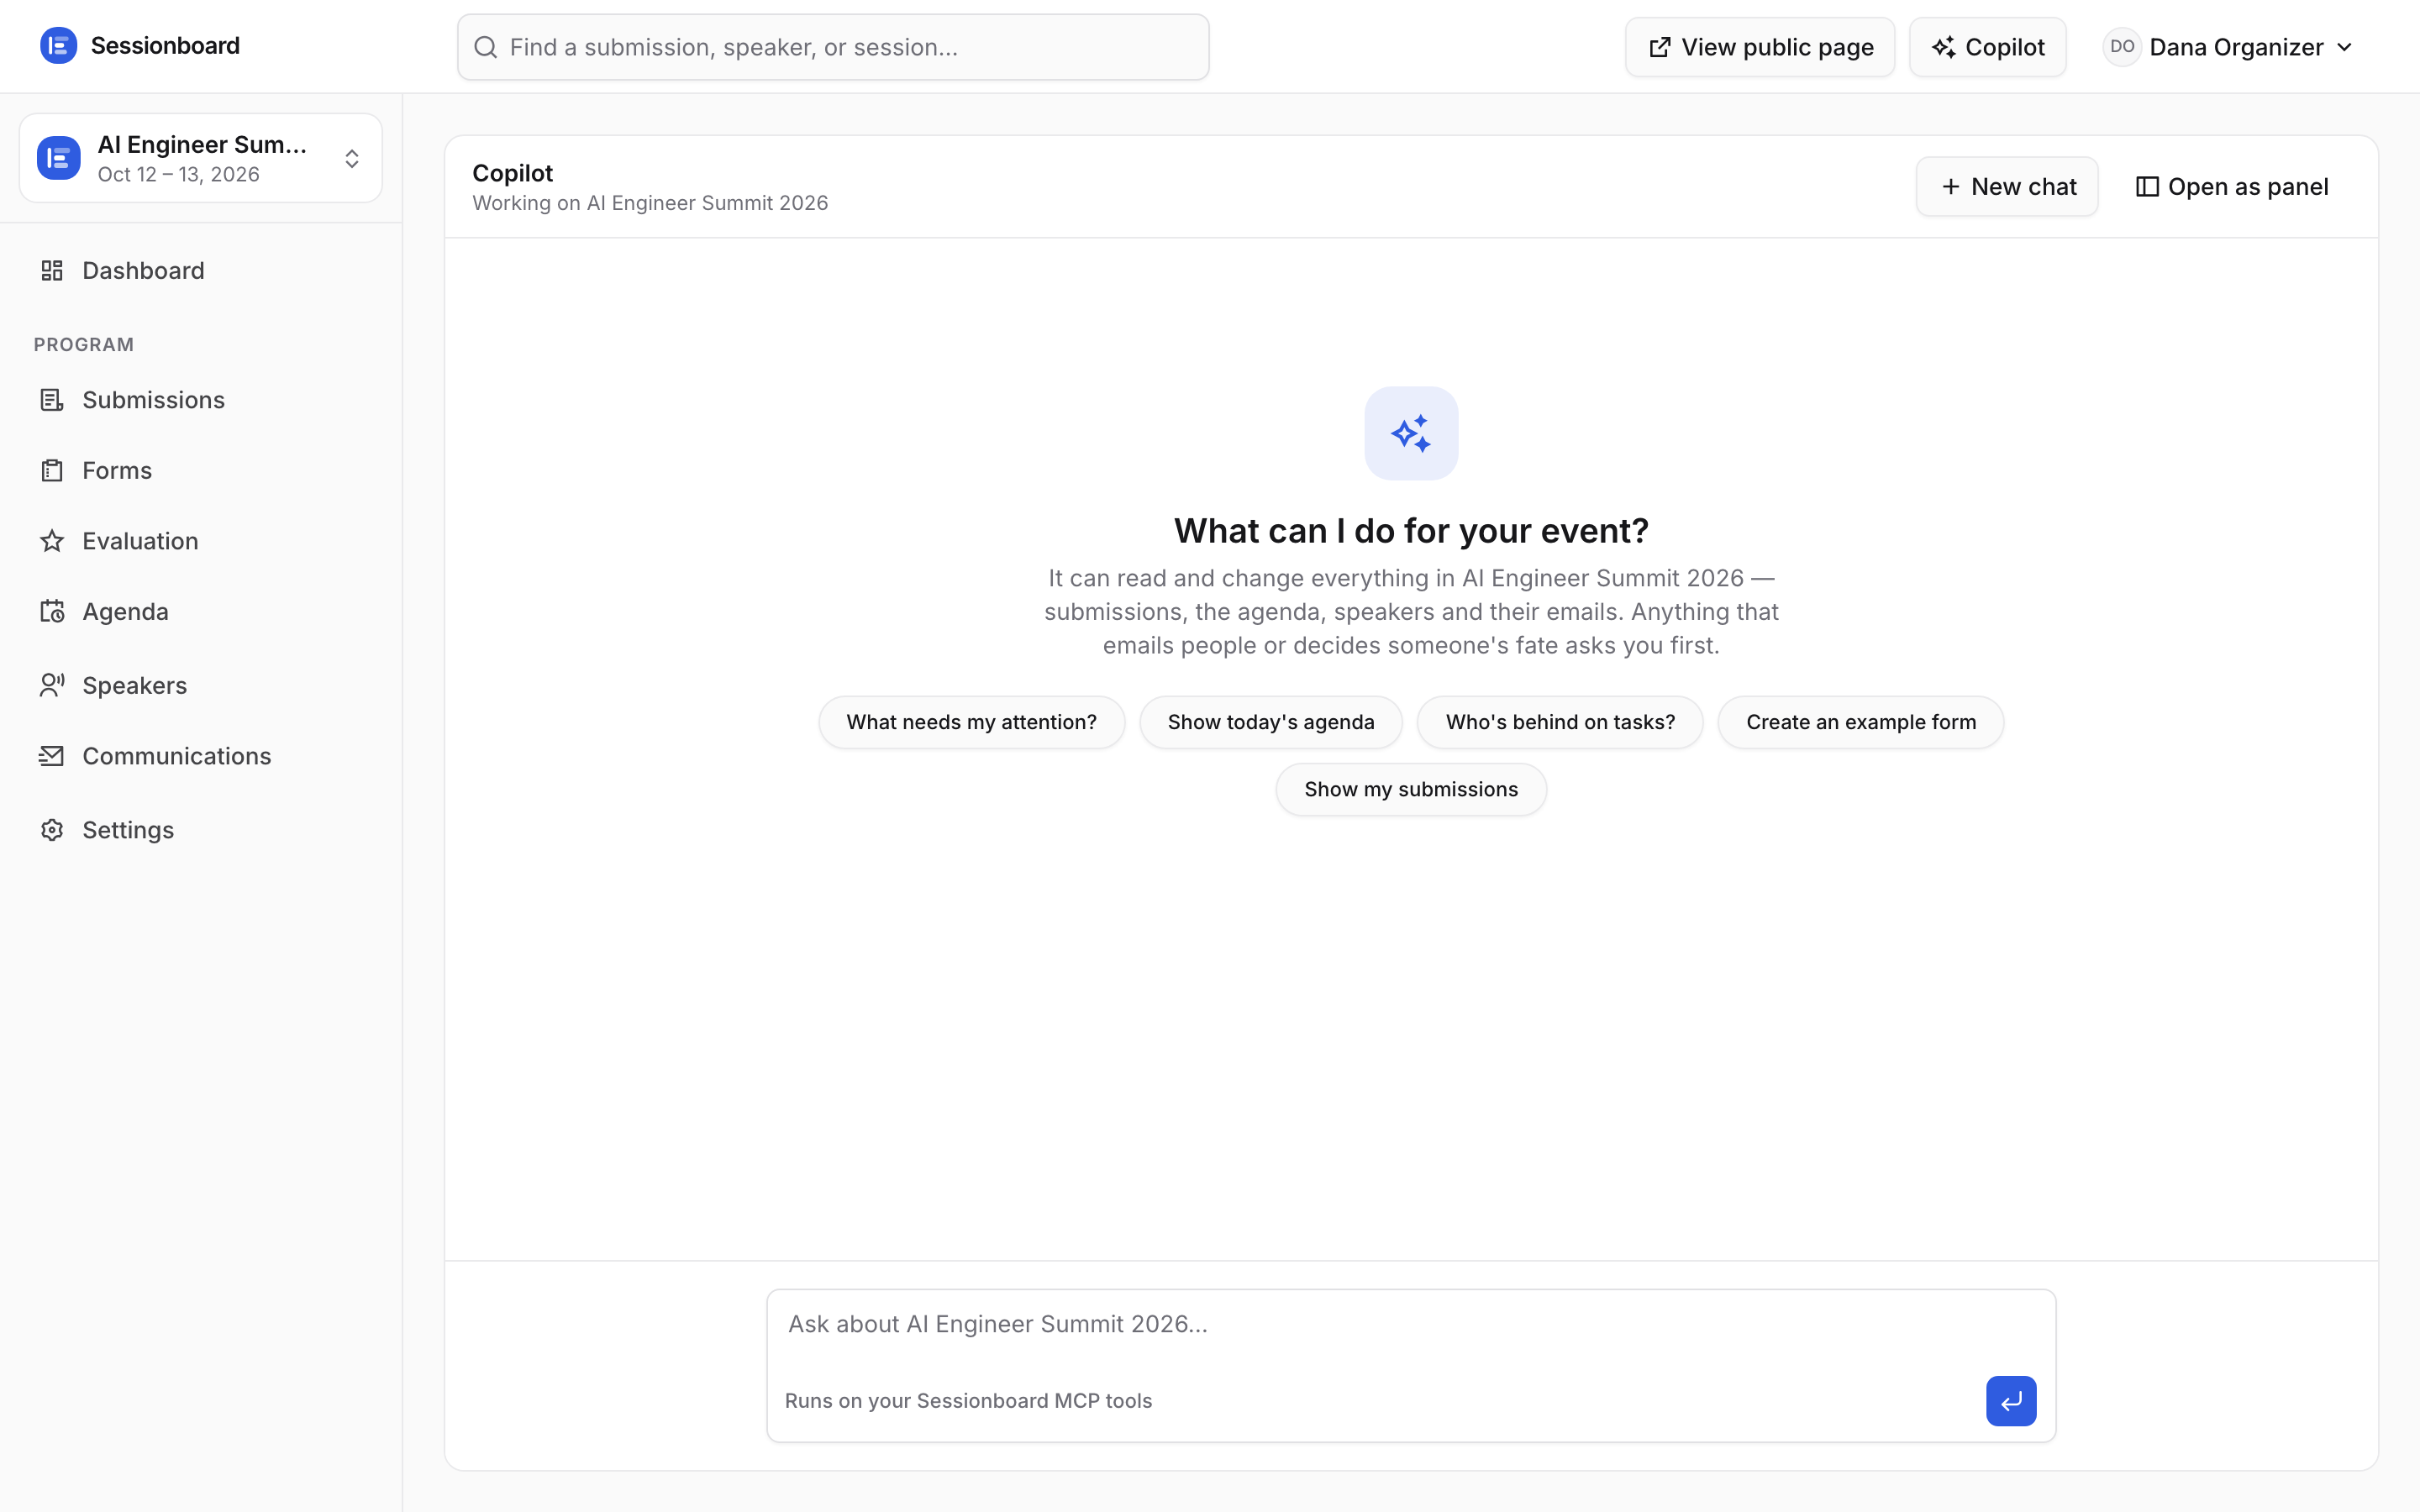2420x1512 pixels.
Task: Click the plus icon on New chat
Action: pyautogui.click(x=1950, y=187)
